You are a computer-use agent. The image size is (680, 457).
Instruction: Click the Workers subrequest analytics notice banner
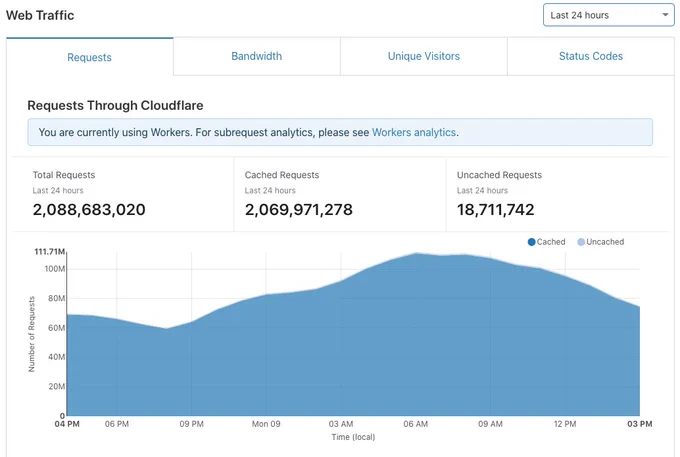(340, 132)
